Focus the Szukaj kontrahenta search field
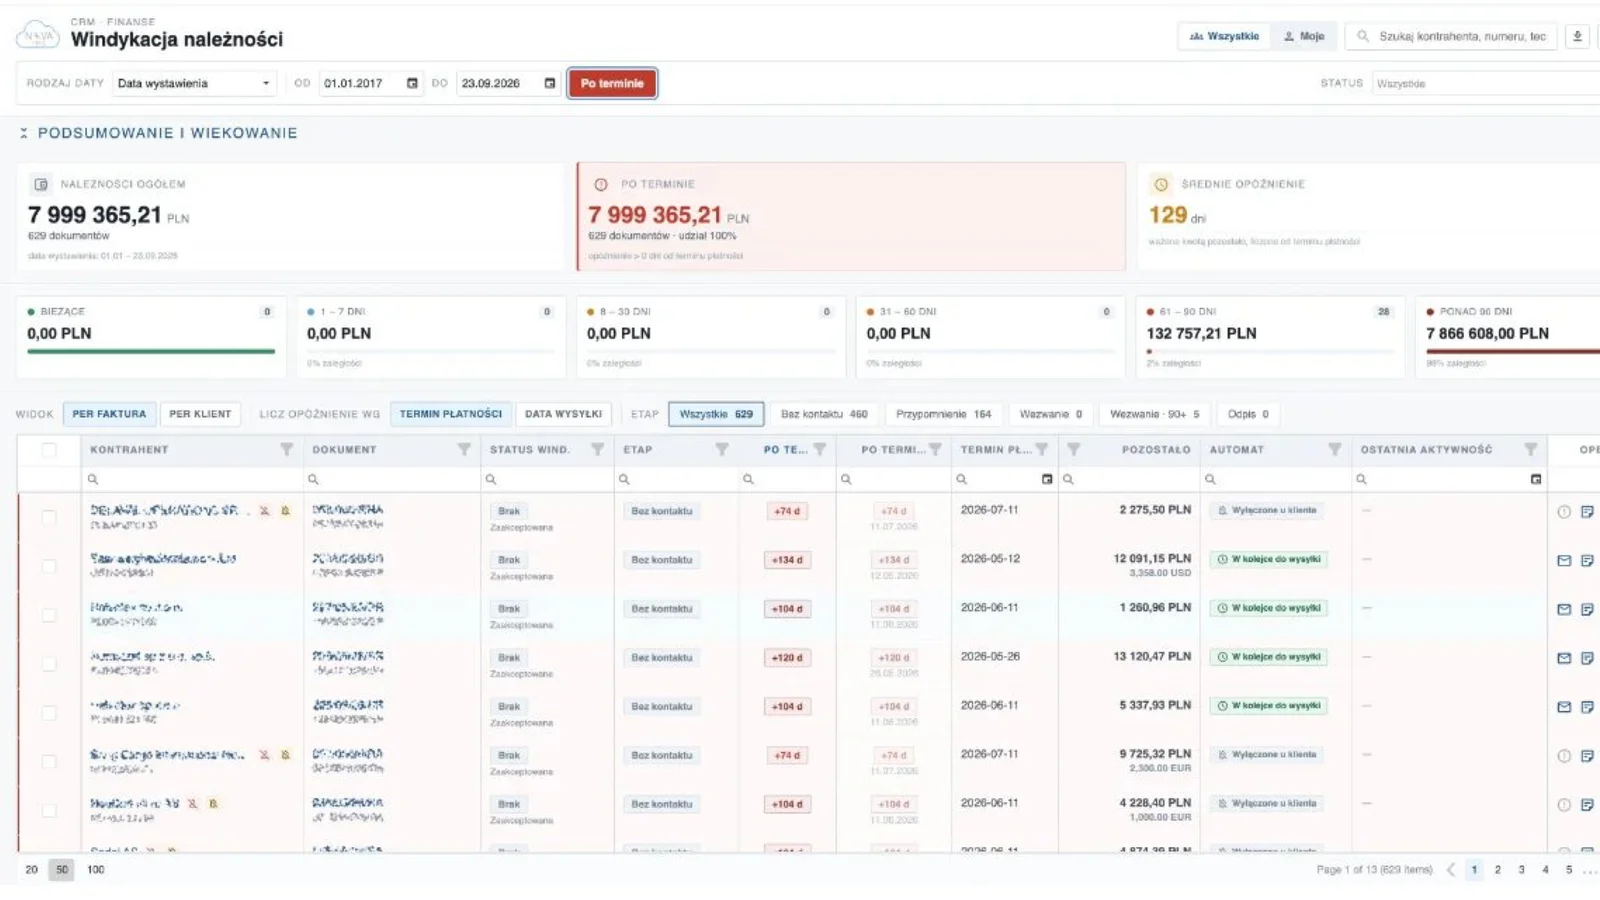This screenshot has width=1600, height=900. tap(1461, 36)
